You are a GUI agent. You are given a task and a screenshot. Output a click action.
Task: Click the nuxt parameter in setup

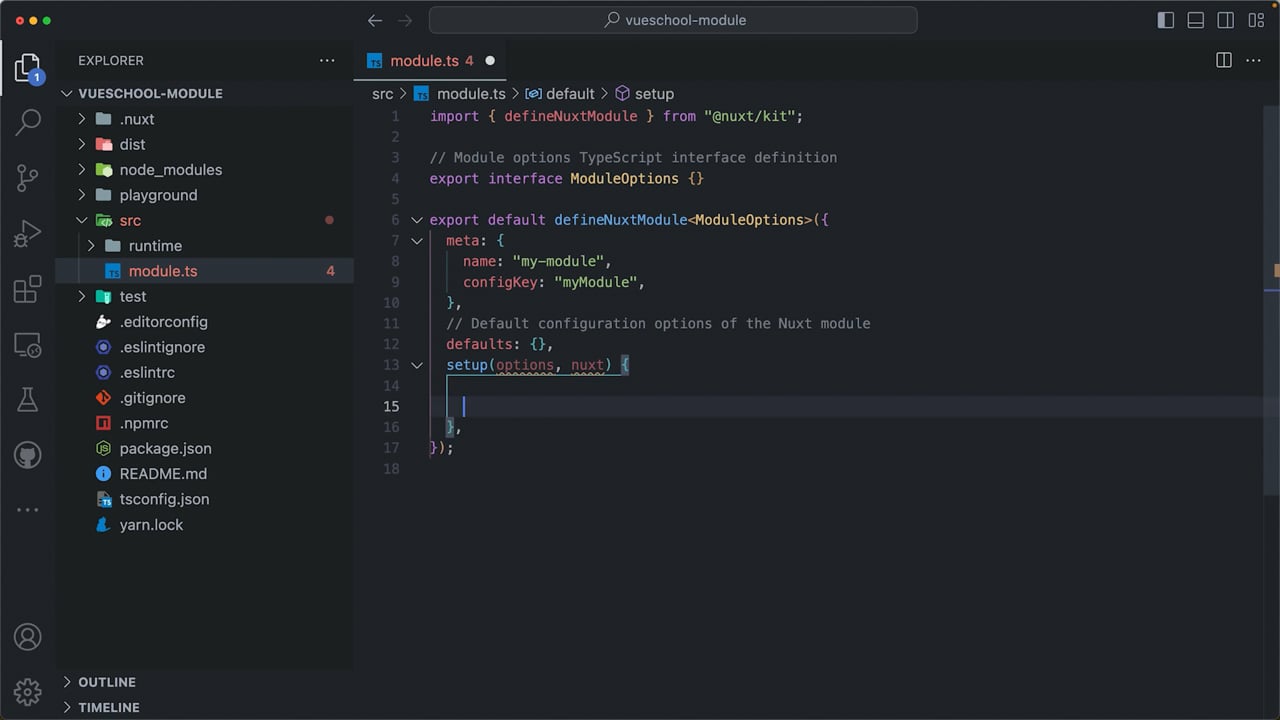tap(587, 365)
